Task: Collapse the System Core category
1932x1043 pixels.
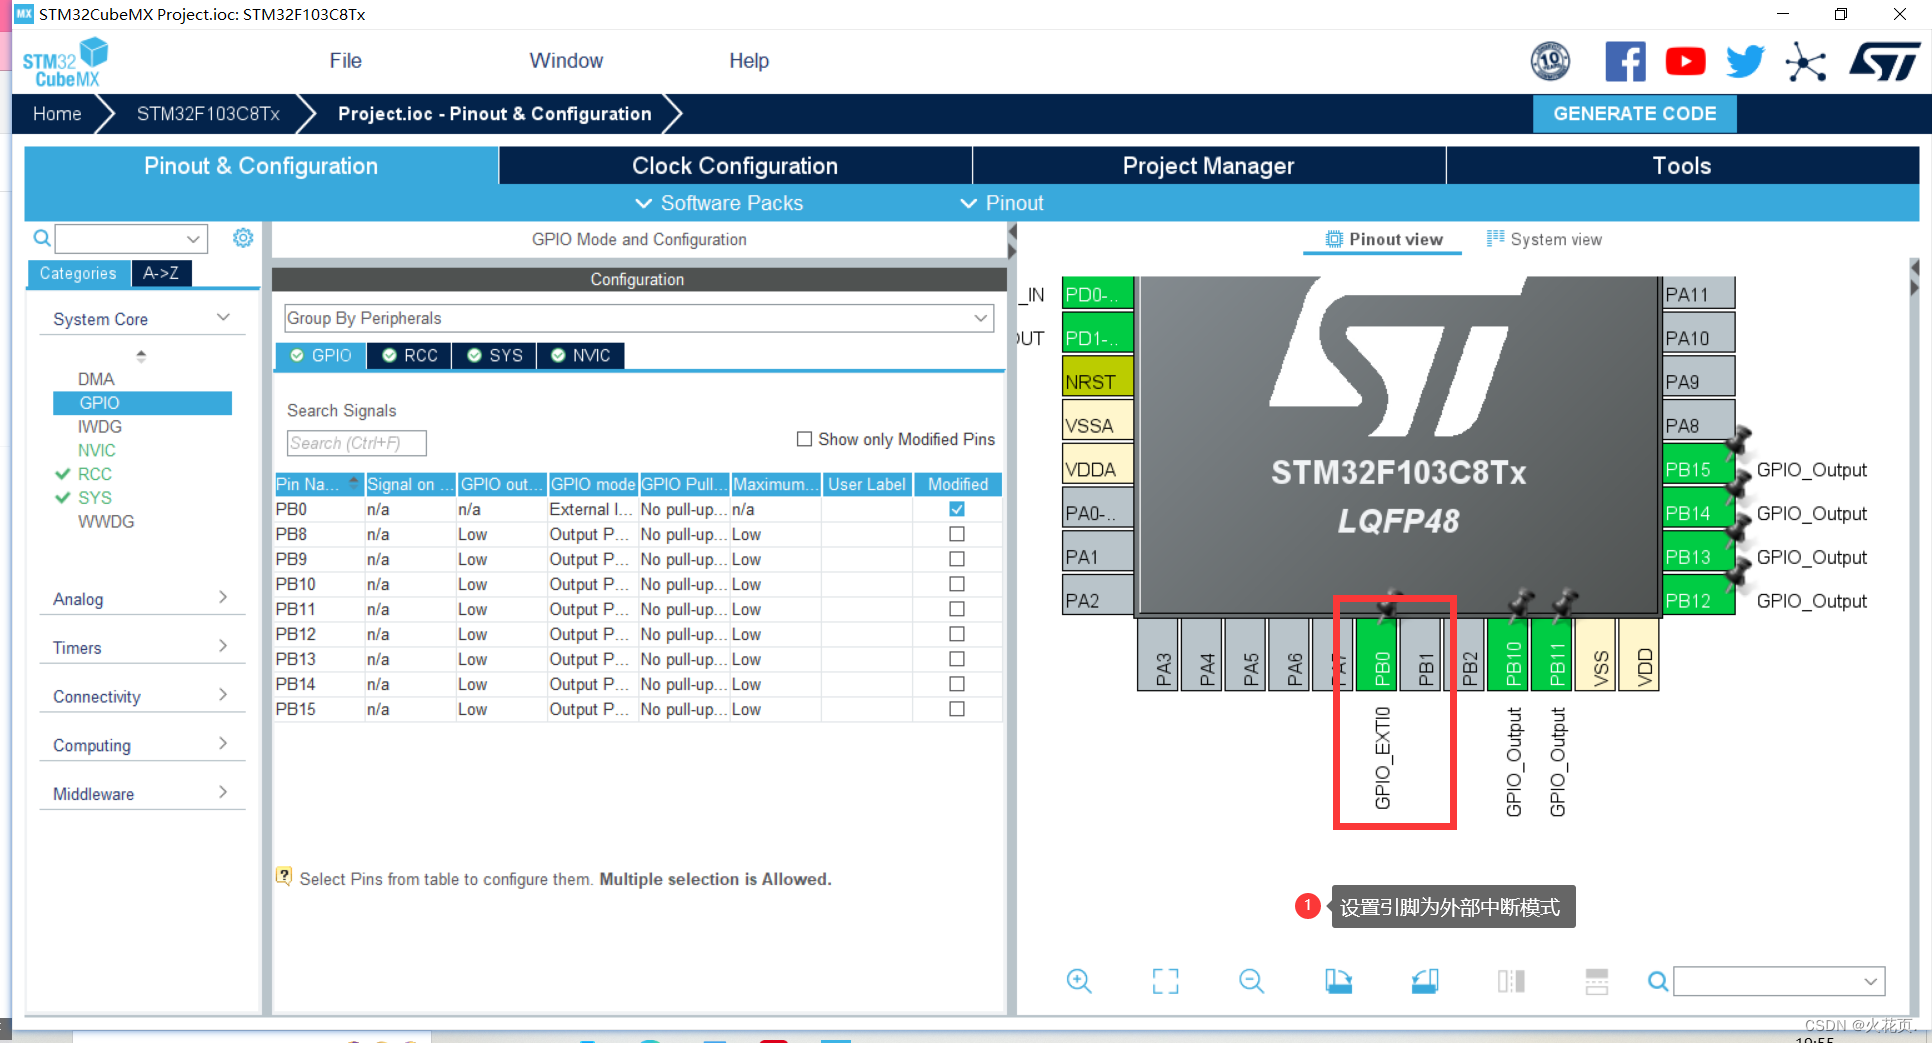Action: pos(142,319)
